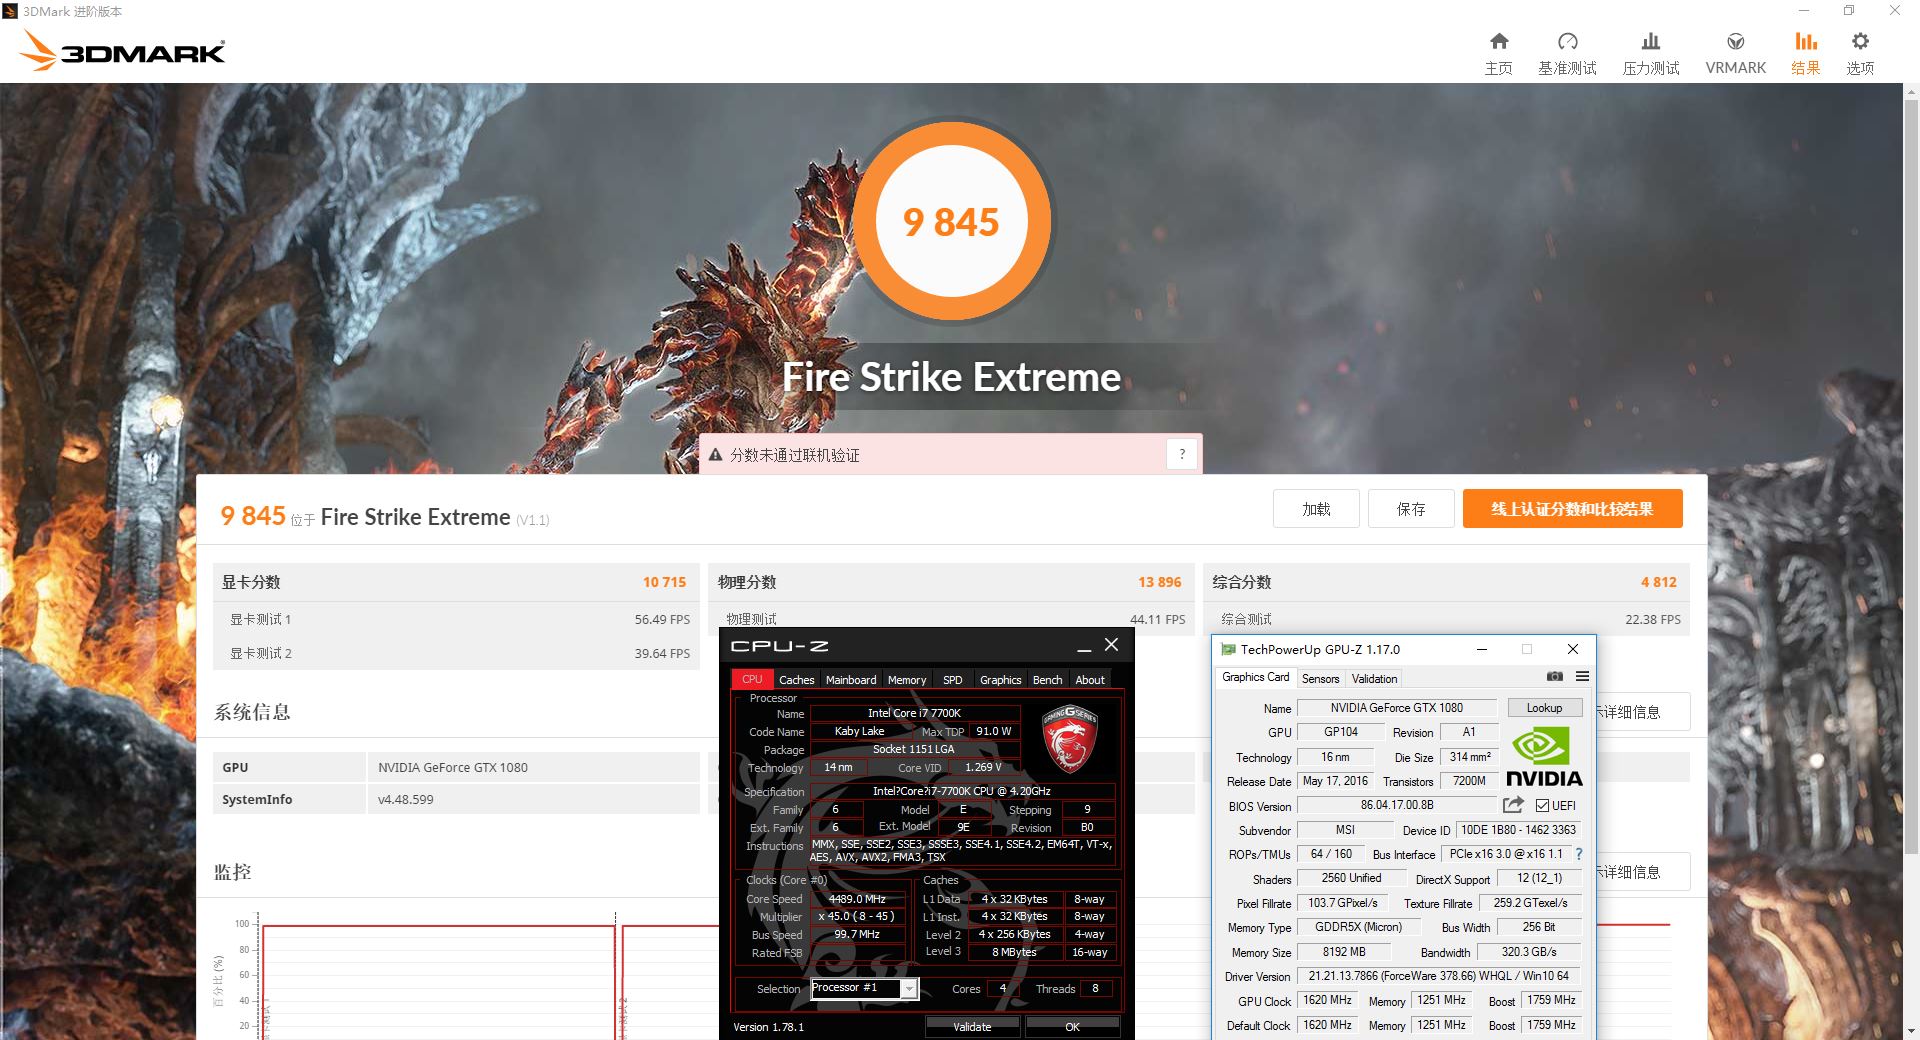Click the orange 线上认证分数和比较结果 button
Image resolution: width=1920 pixels, height=1040 pixels.
point(1572,508)
